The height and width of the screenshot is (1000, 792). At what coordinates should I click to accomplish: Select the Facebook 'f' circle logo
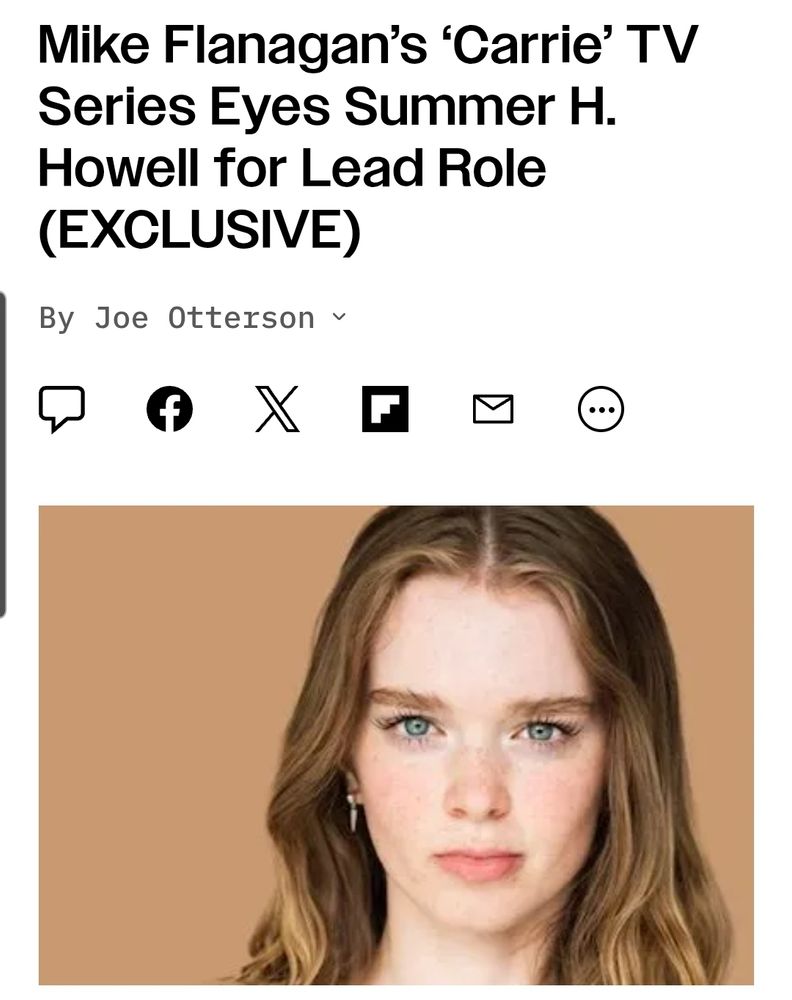[170, 409]
